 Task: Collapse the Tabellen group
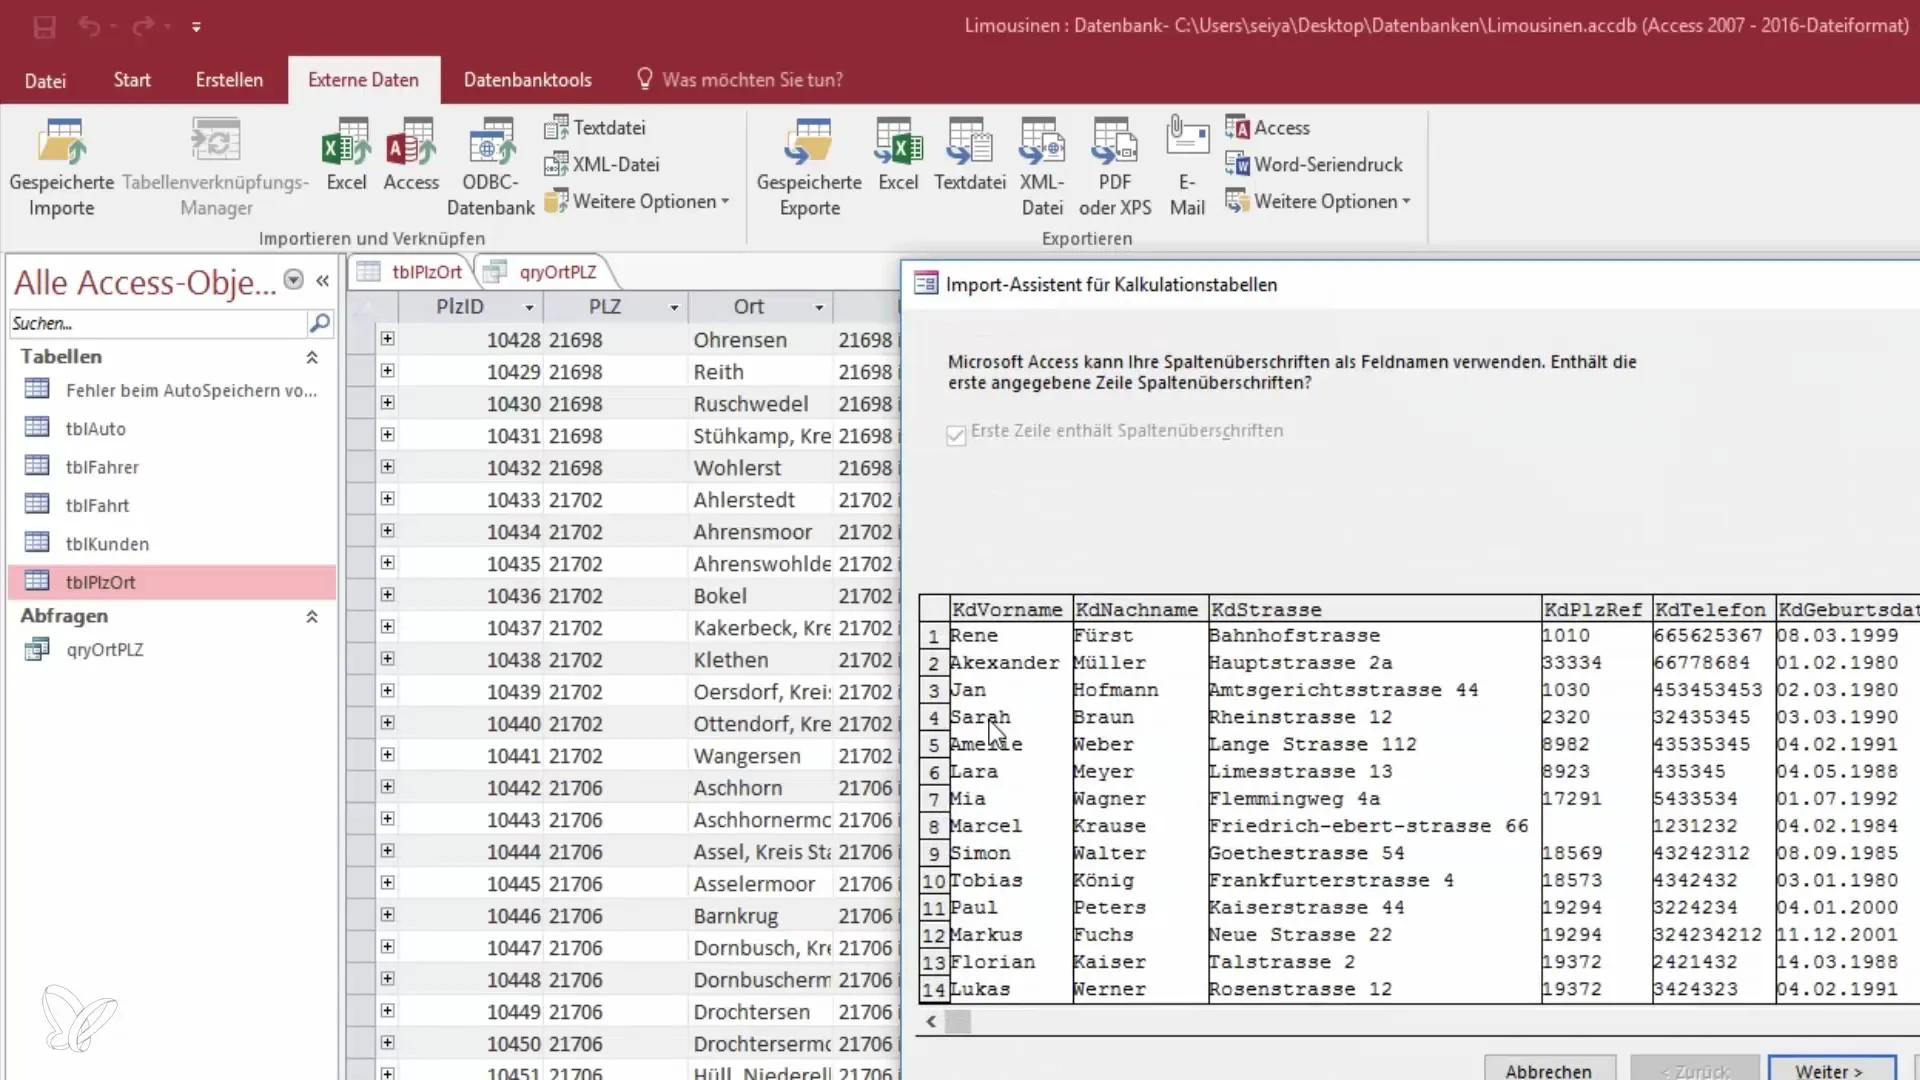[312, 357]
